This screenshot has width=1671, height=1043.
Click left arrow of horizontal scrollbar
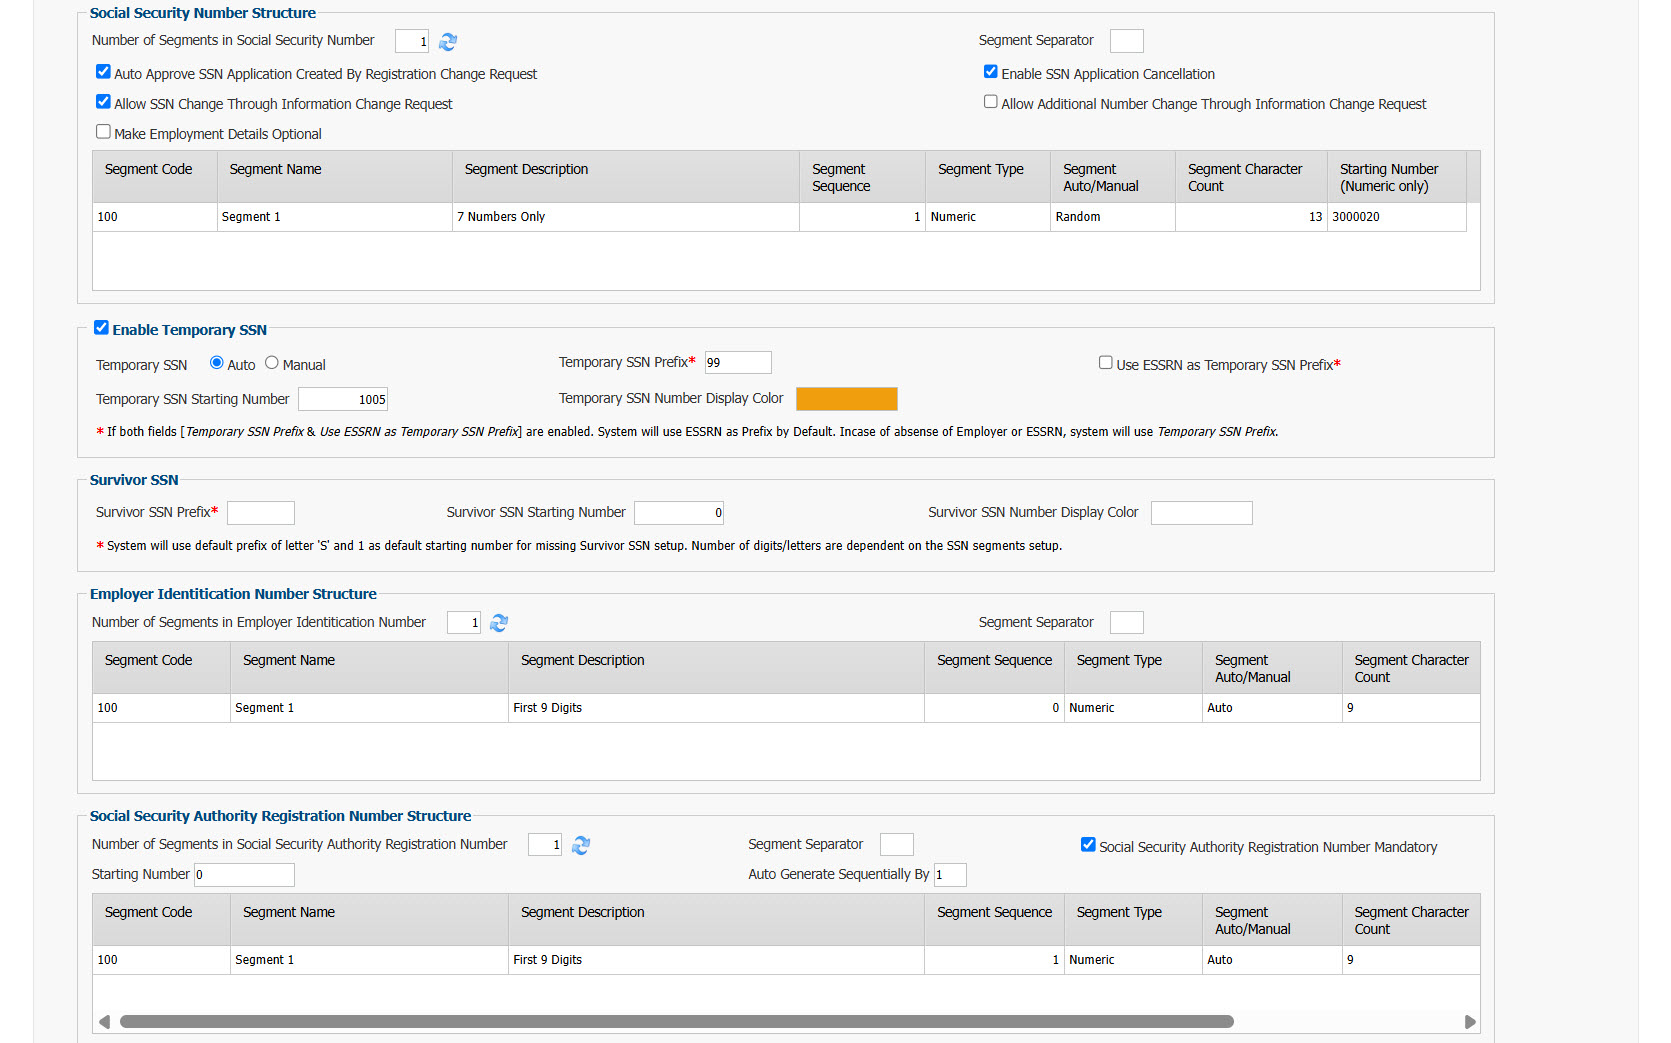click(x=104, y=1022)
